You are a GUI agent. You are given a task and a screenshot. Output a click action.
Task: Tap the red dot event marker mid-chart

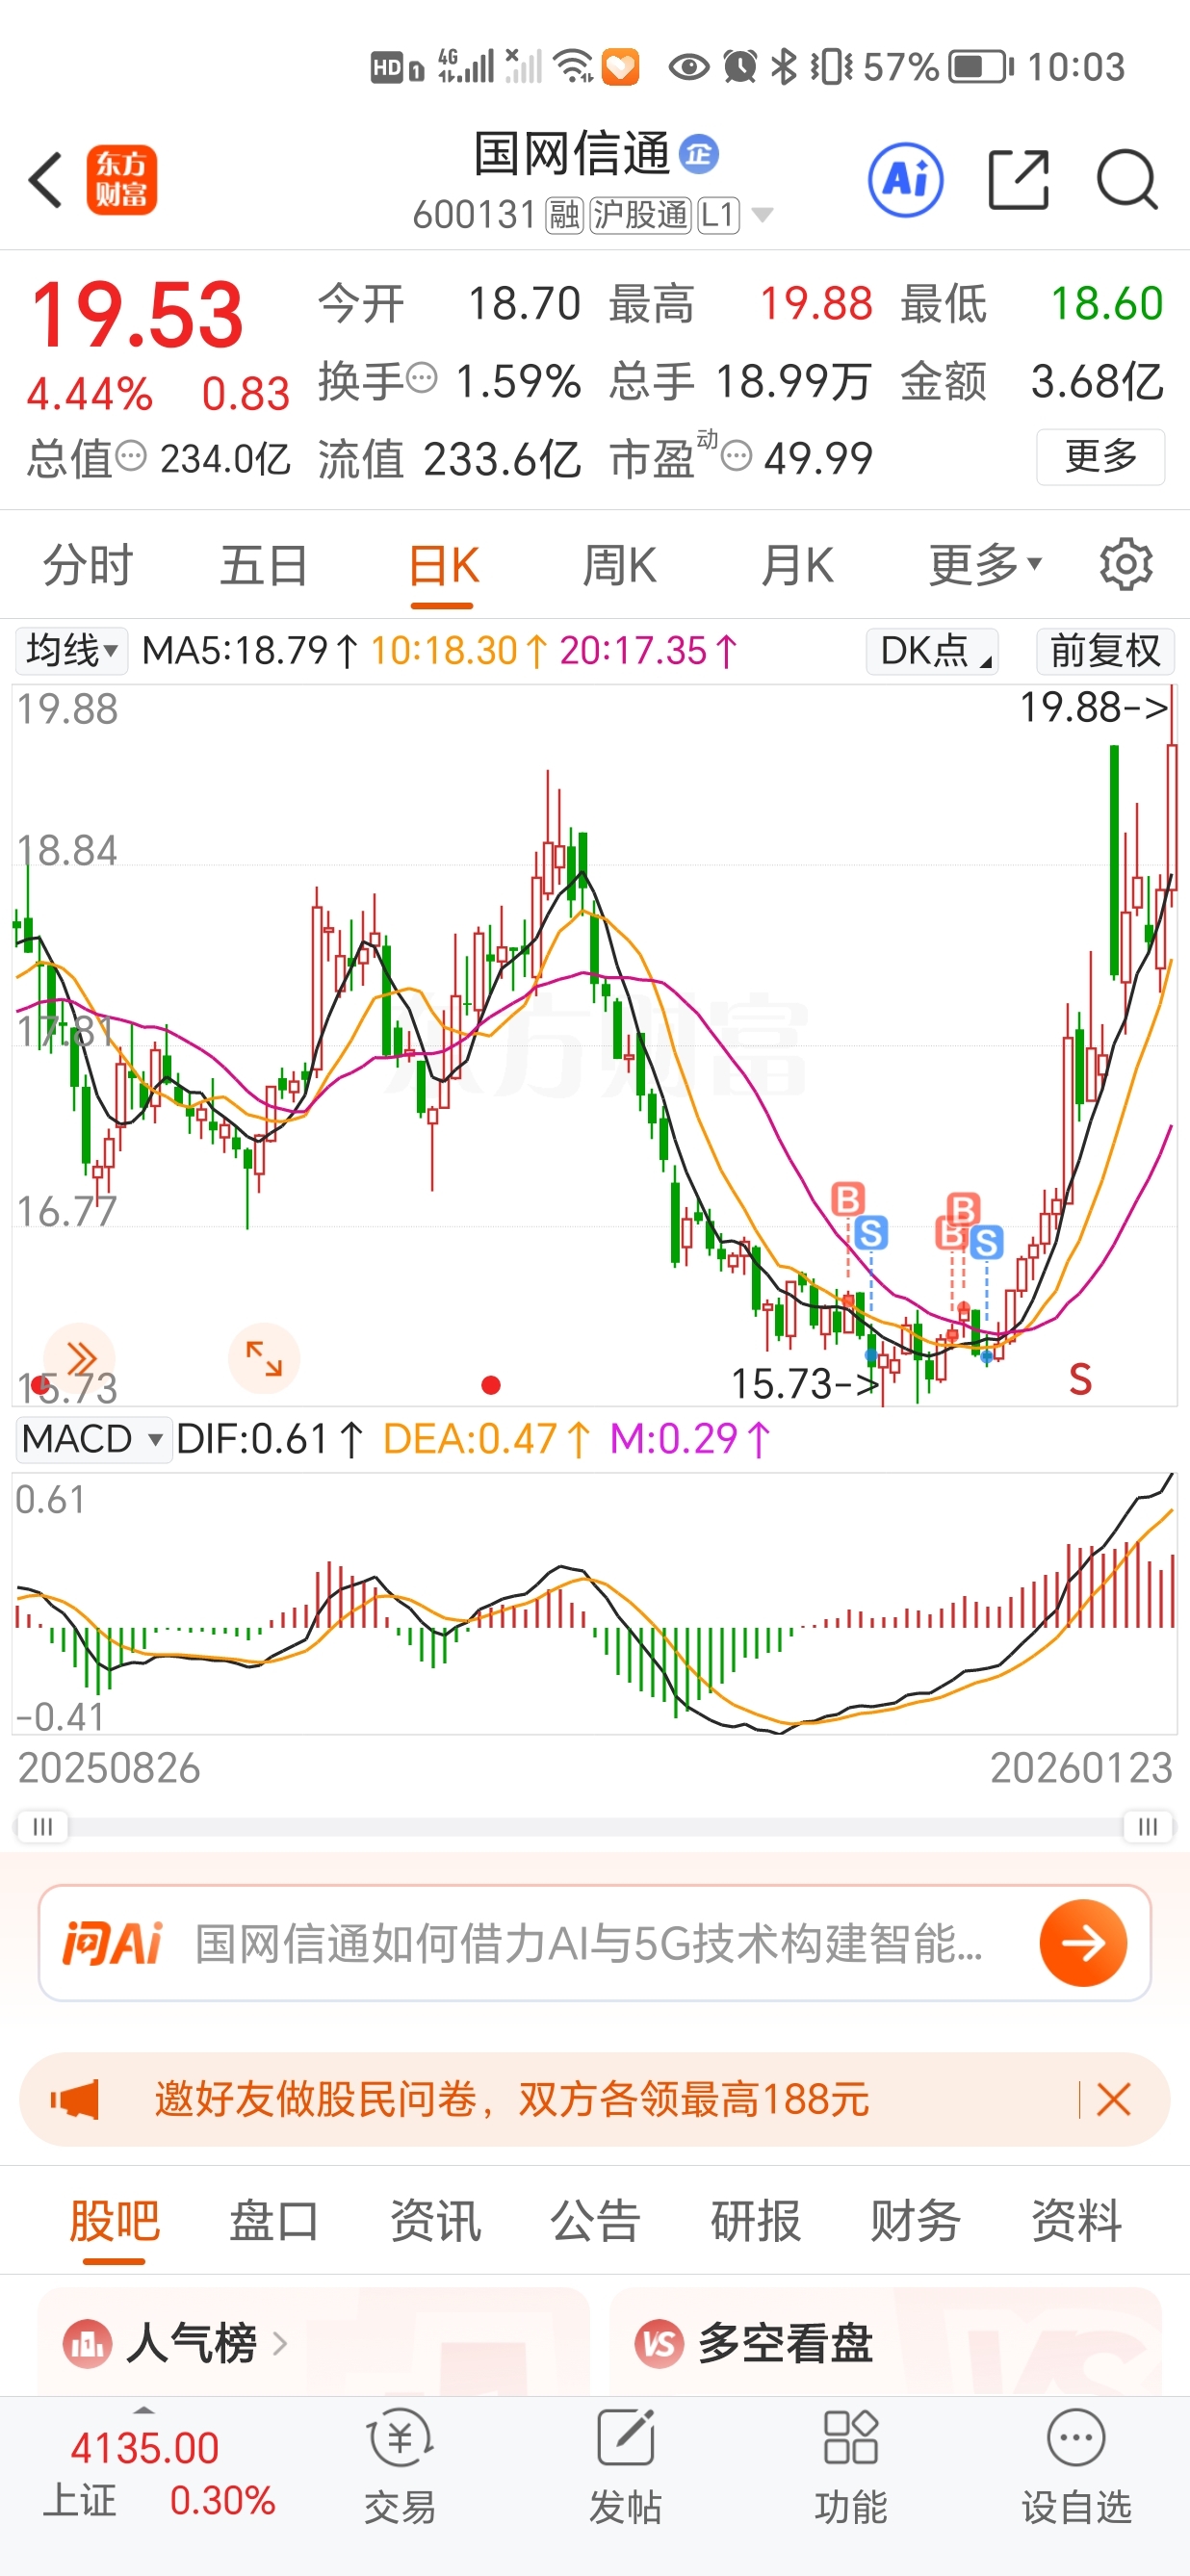tap(490, 1385)
